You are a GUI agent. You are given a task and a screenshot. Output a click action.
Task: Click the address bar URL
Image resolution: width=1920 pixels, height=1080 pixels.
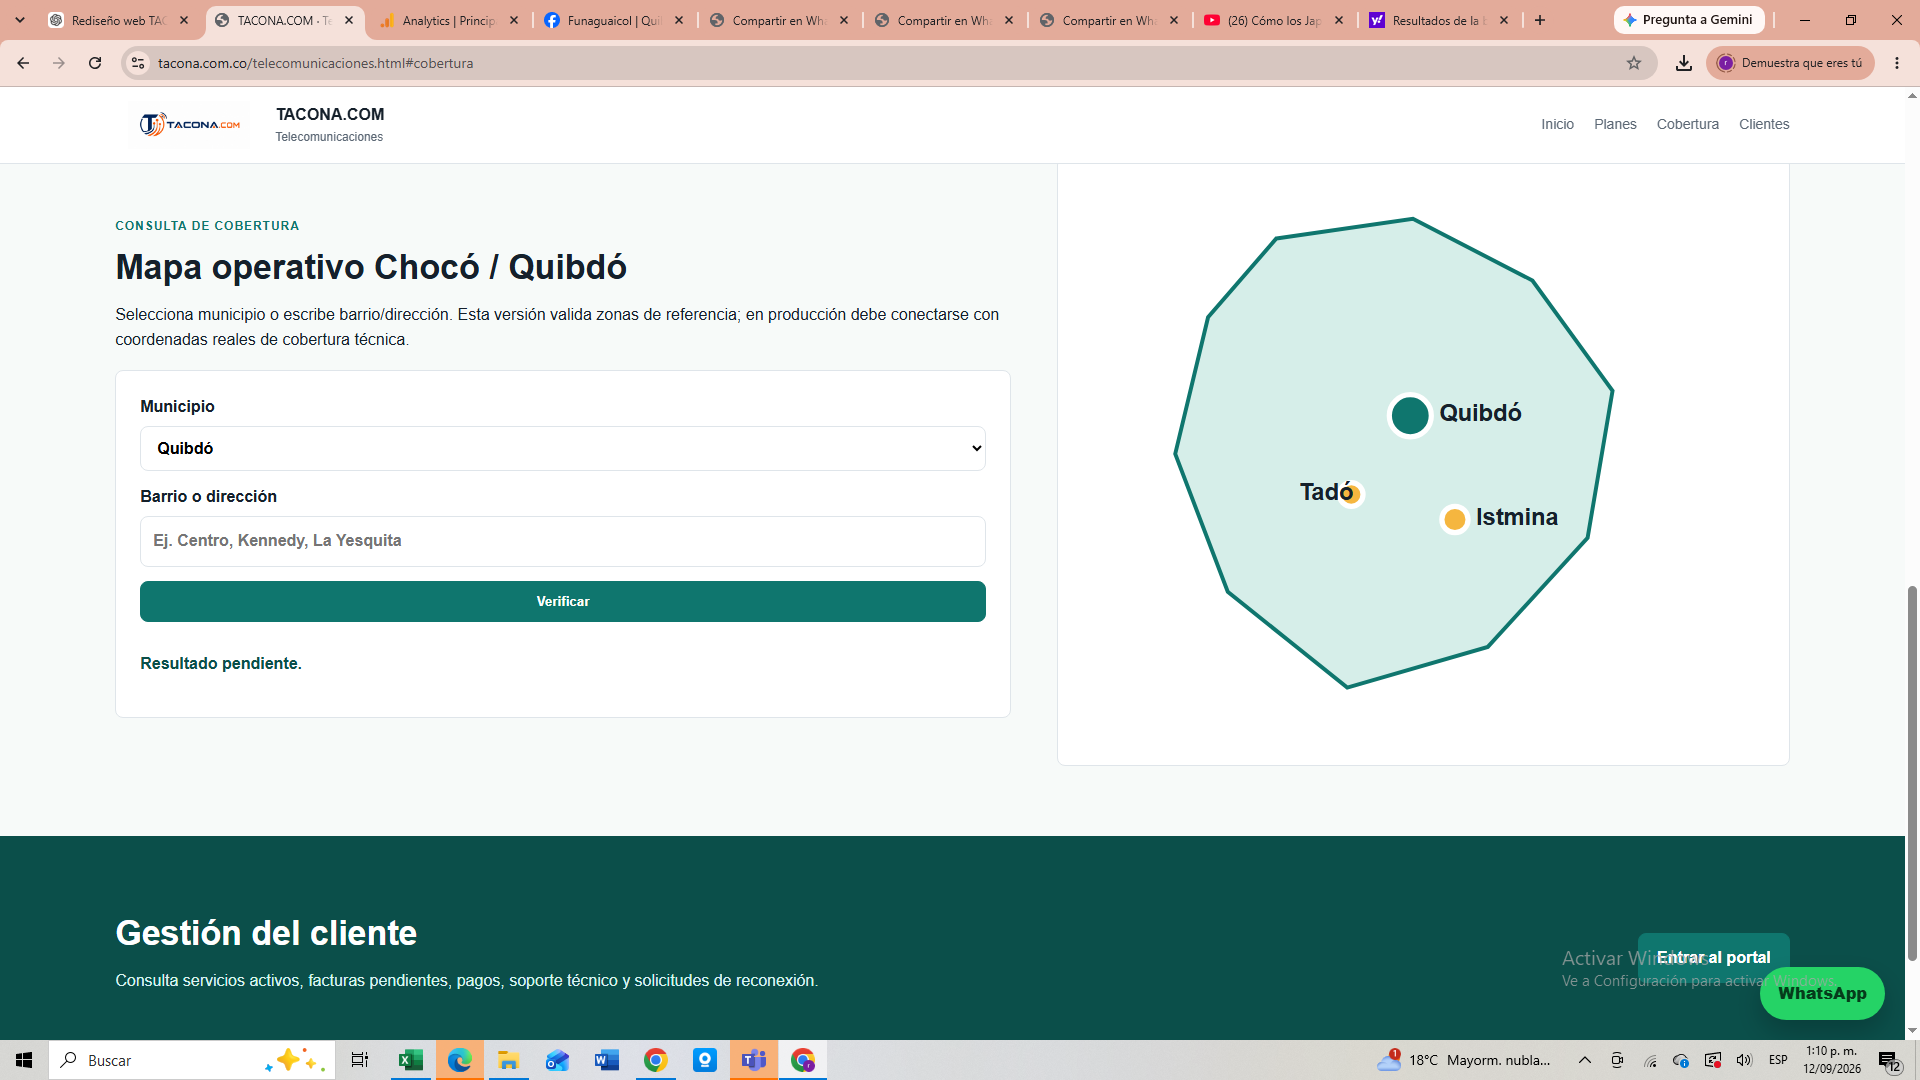(315, 63)
